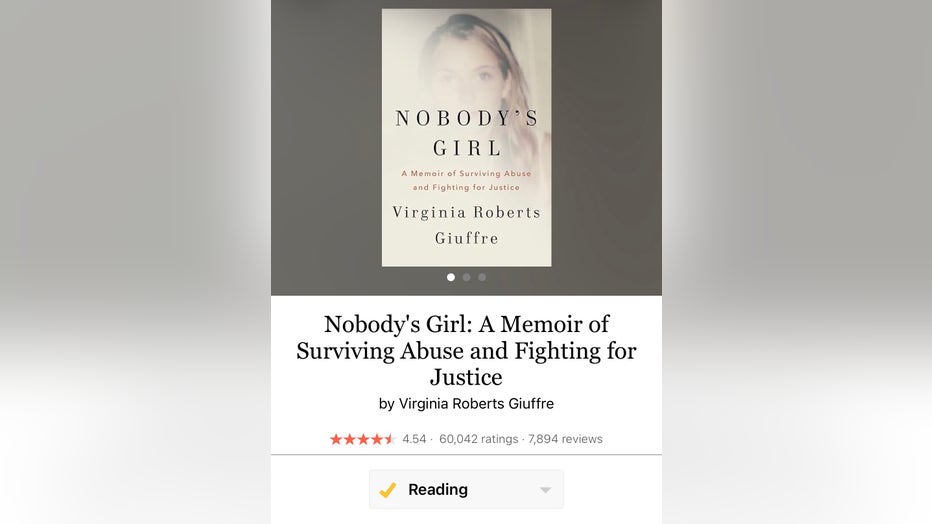Screen dimensions: 932x524
Task: Select the half-filled fifth rating star
Action: coord(390,439)
